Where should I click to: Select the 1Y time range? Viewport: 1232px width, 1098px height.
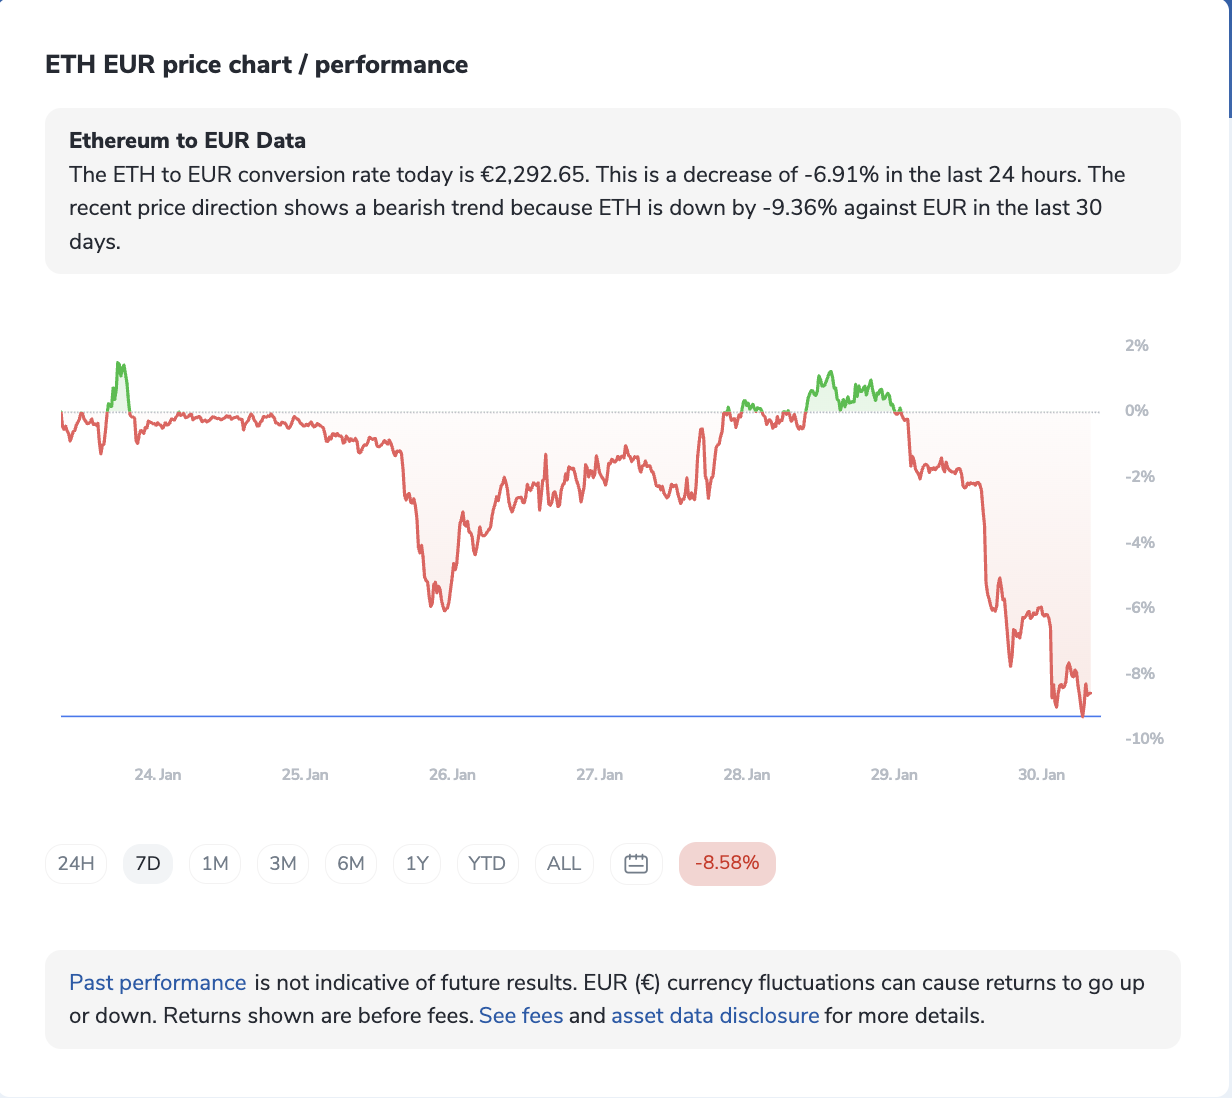417,864
